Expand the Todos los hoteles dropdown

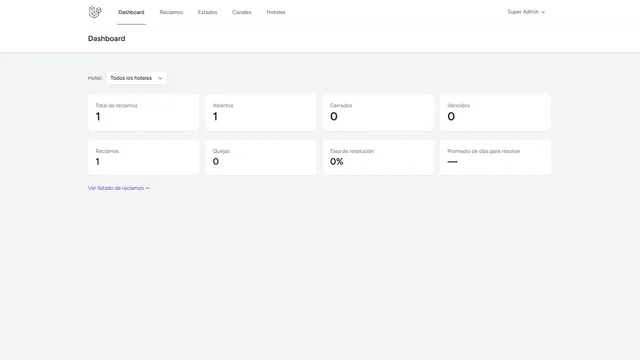[136, 78]
